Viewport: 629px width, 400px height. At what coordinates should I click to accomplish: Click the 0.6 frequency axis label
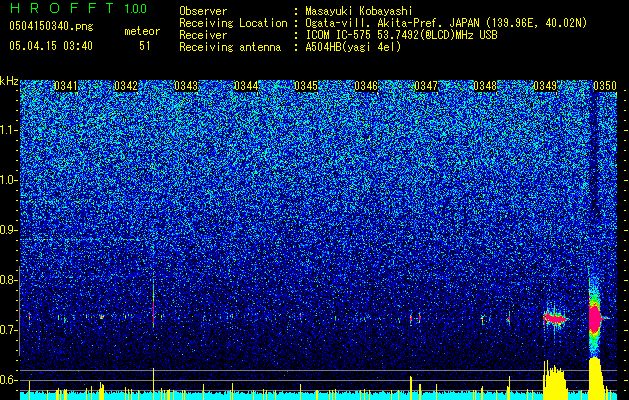(8, 380)
